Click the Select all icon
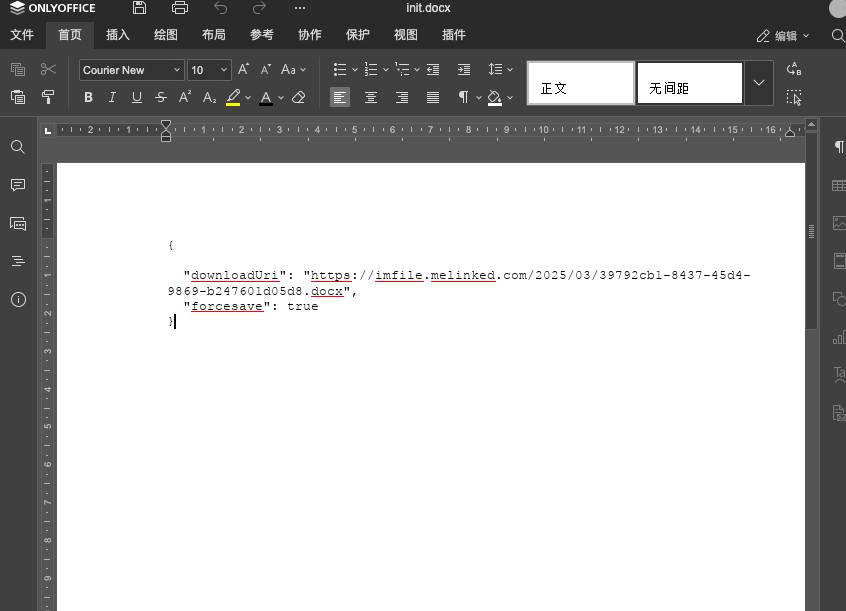The height and width of the screenshot is (611, 846). pyautogui.click(x=794, y=97)
